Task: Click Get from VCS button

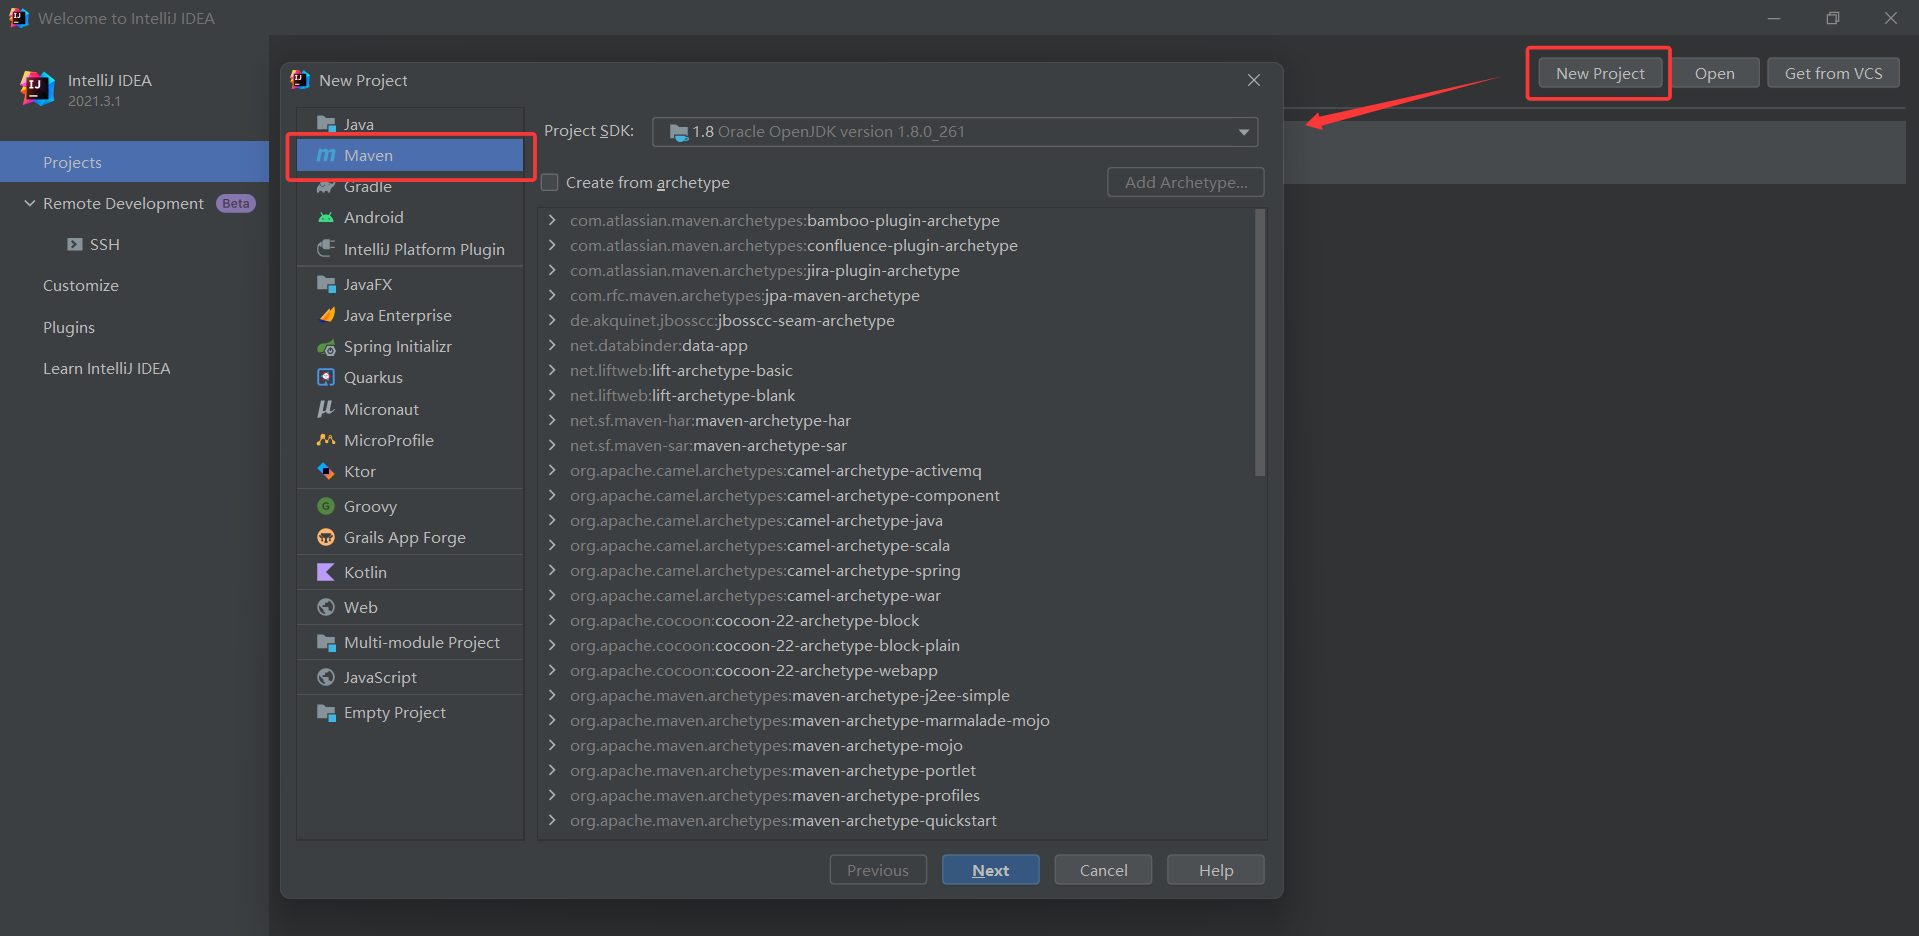Action: coord(1833,73)
